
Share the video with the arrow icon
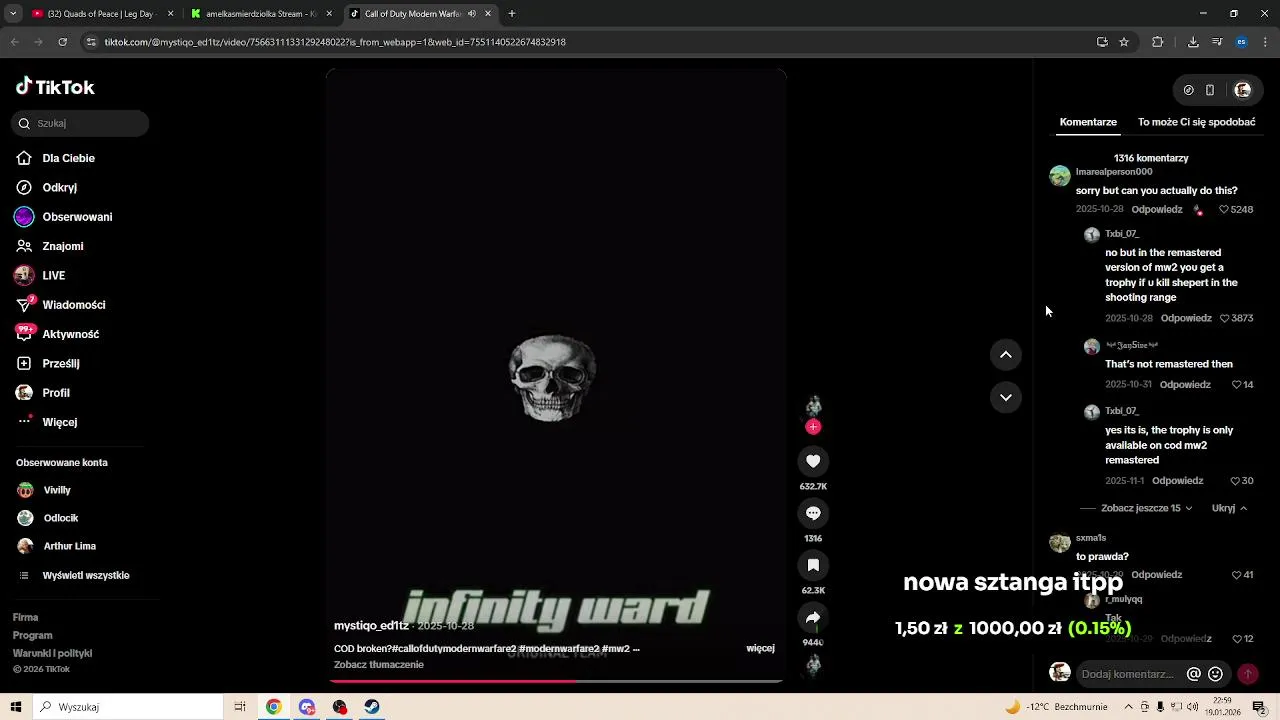(x=813, y=617)
